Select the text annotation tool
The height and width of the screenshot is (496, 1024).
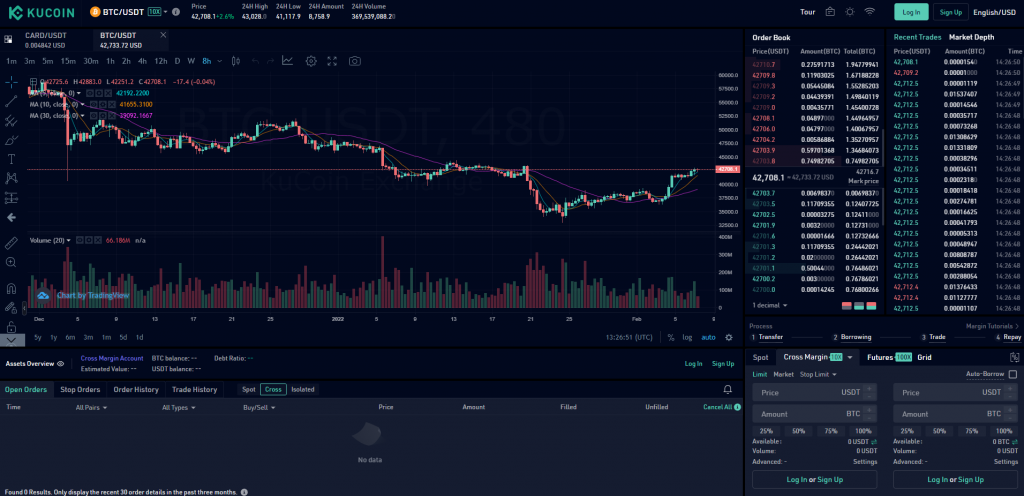point(11,159)
